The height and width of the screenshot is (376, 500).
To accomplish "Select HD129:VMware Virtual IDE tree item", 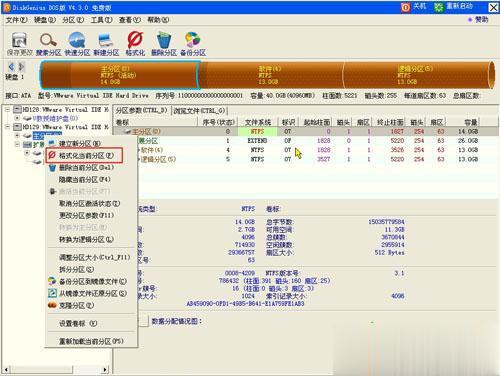I will pyautogui.click(x=65, y=127).
